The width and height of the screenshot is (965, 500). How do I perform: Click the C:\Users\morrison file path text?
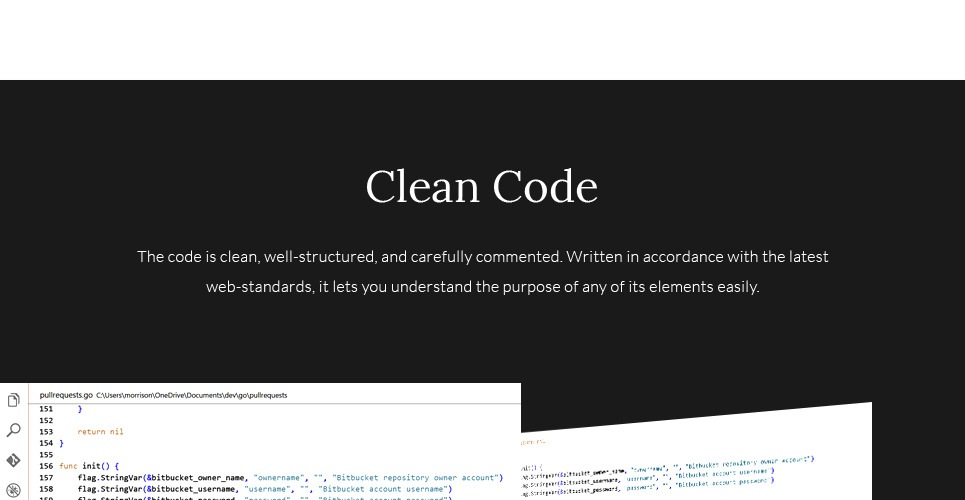(191, 395)
